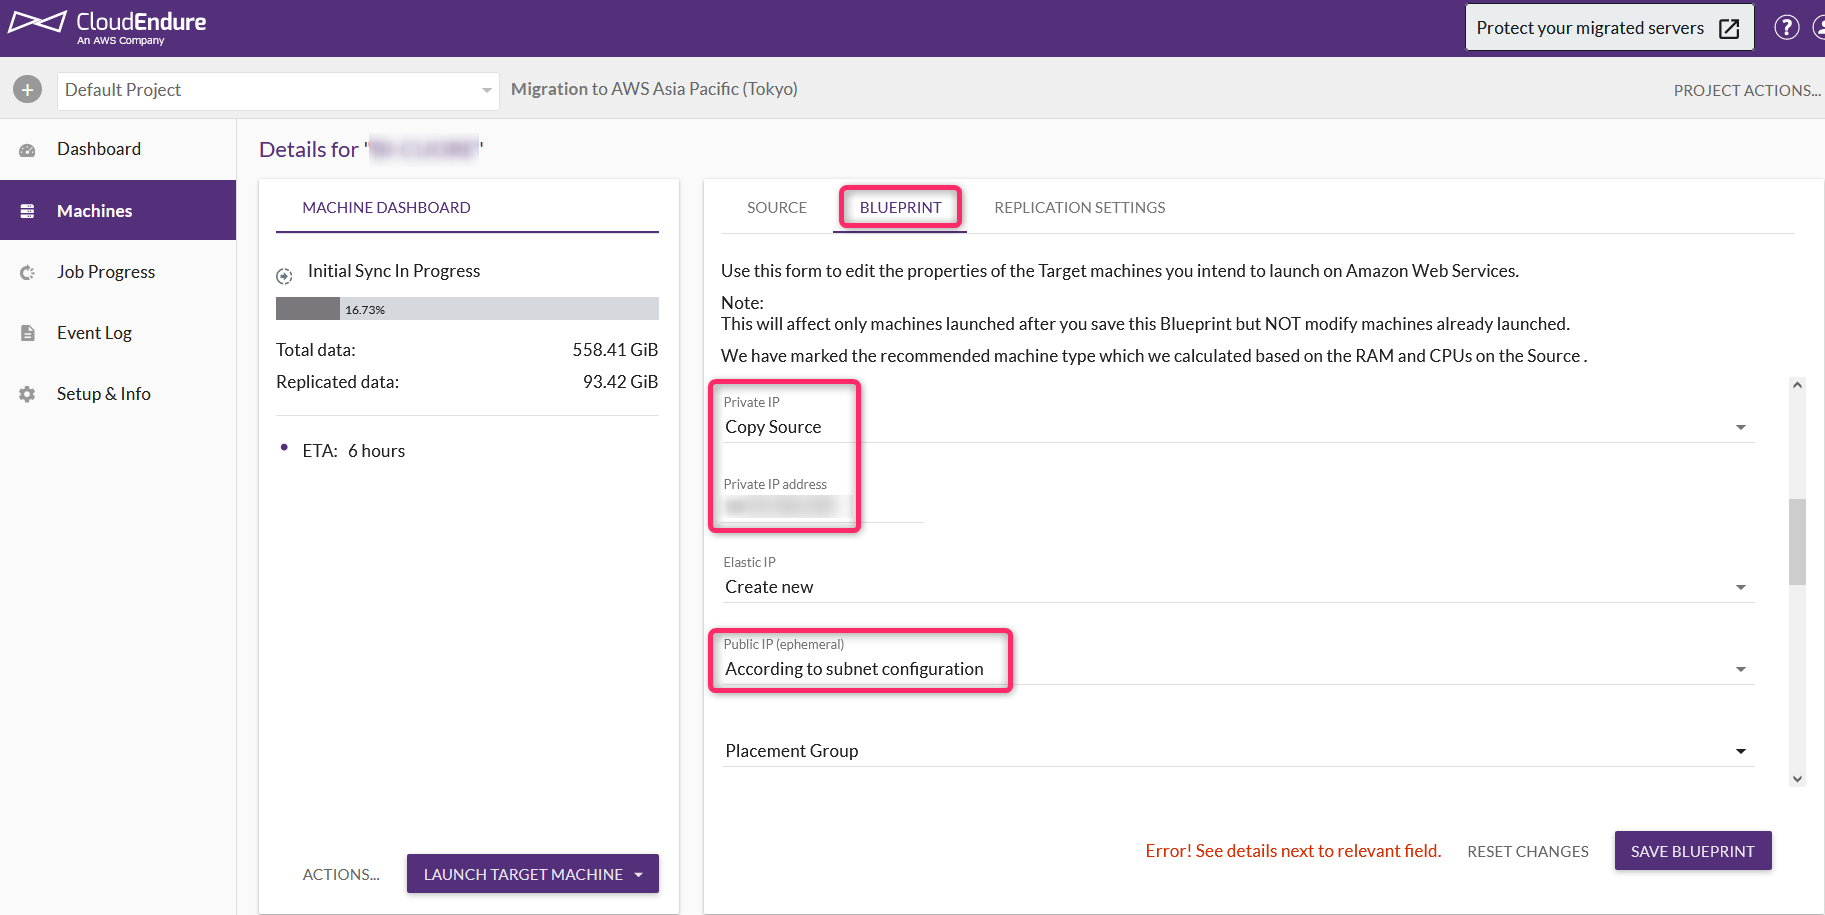Click the Migration to AWS Asia Pacific (Tokyo) label

[654, 89]
